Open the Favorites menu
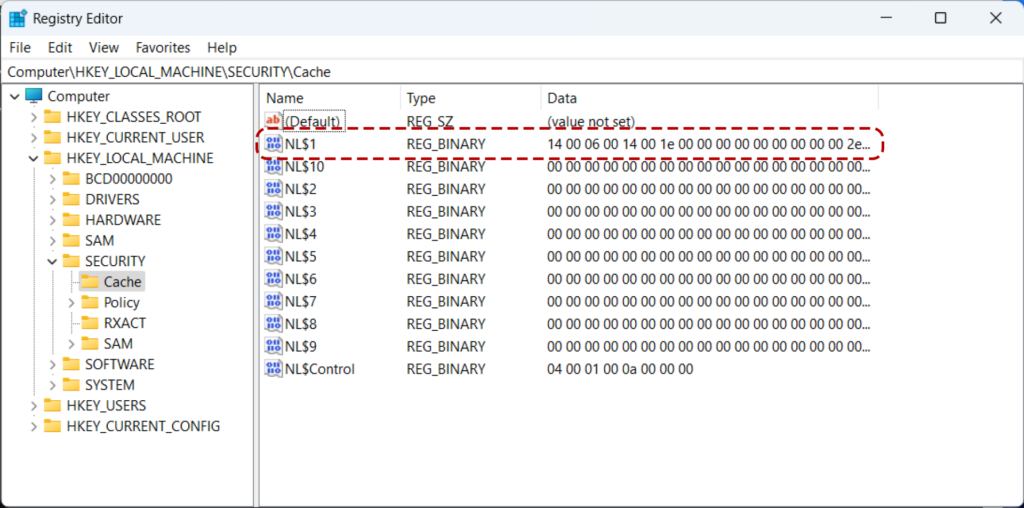The width and height of the screenshot is (1024, 508). click(163, 48)
